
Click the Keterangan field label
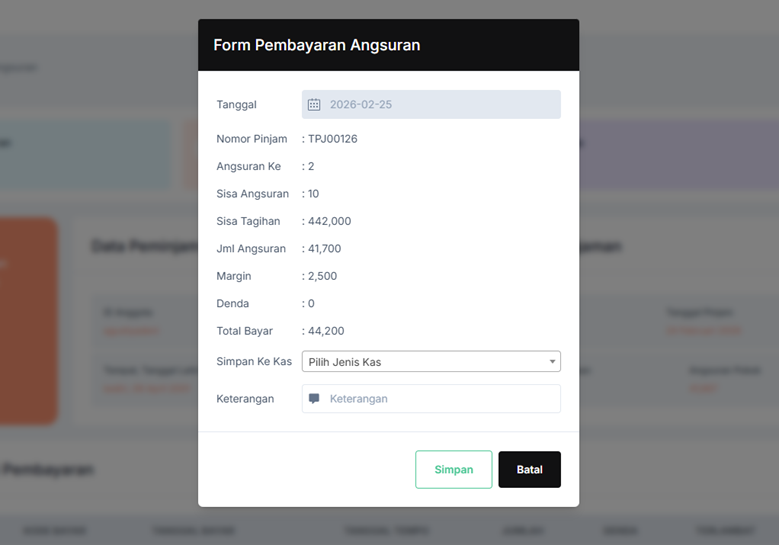[245, 398]
